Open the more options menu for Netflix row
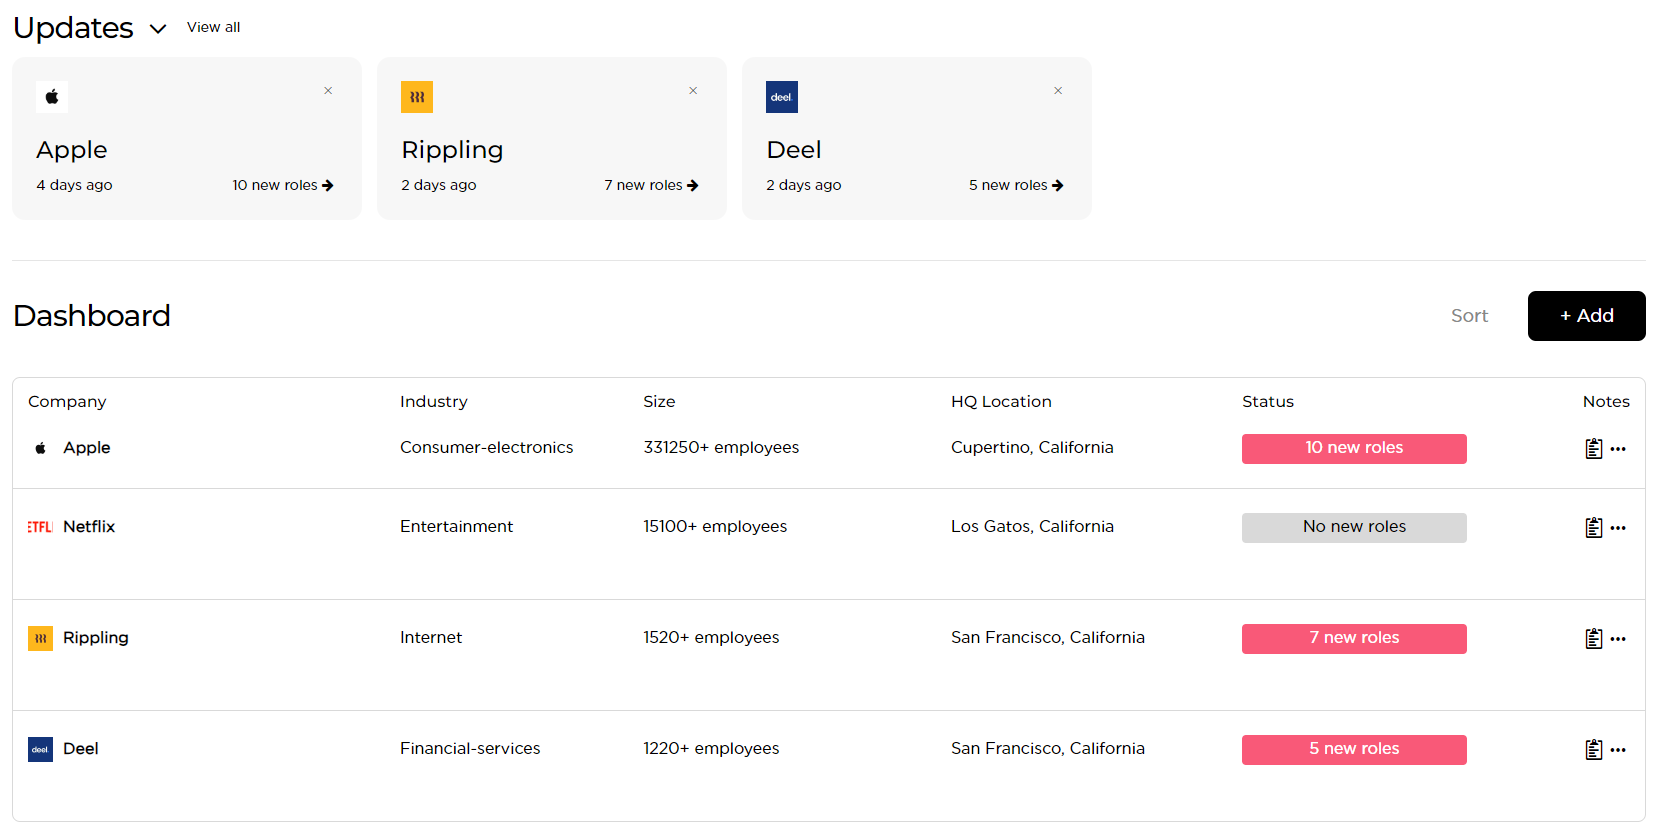 1618,528
